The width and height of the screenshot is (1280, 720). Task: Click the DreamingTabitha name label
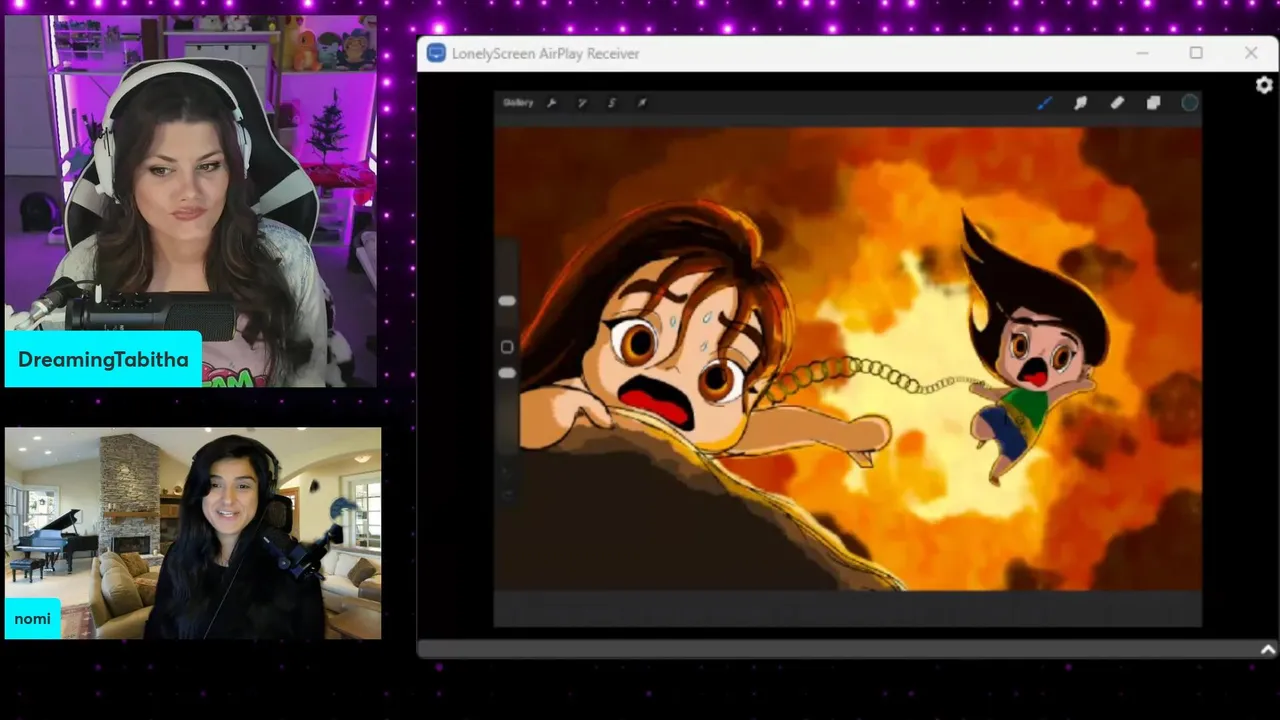(x=103, y=359)
